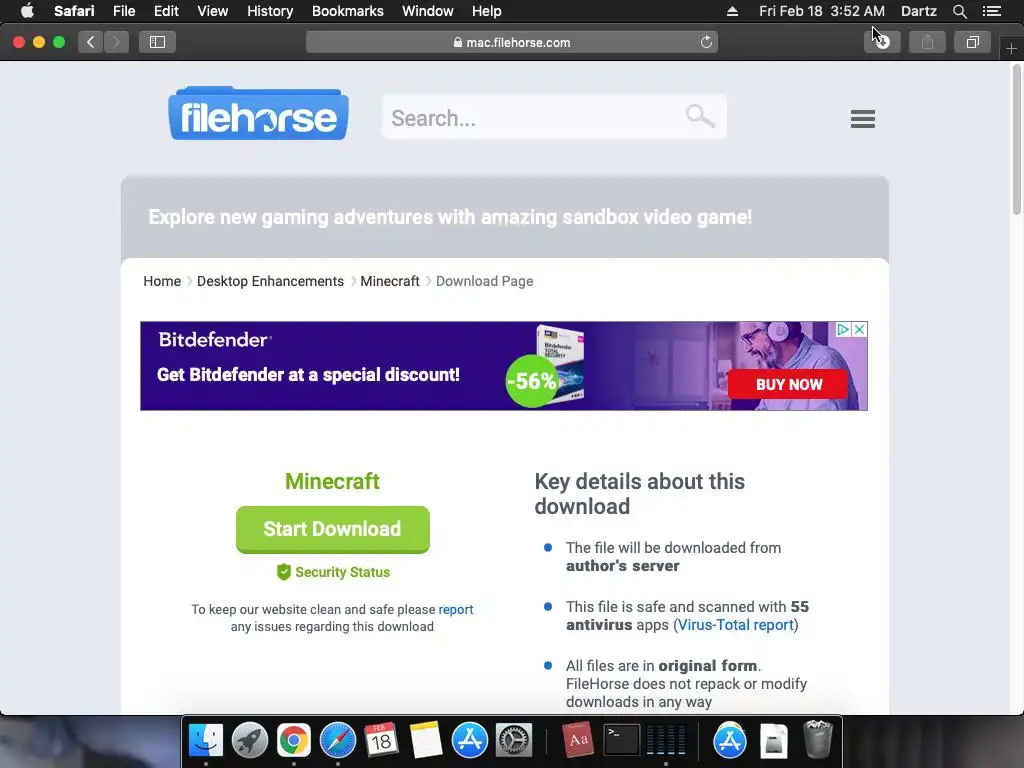Go back with Safari's back arrow
This screenshot has width=1024, height=768.
point(91,42)
